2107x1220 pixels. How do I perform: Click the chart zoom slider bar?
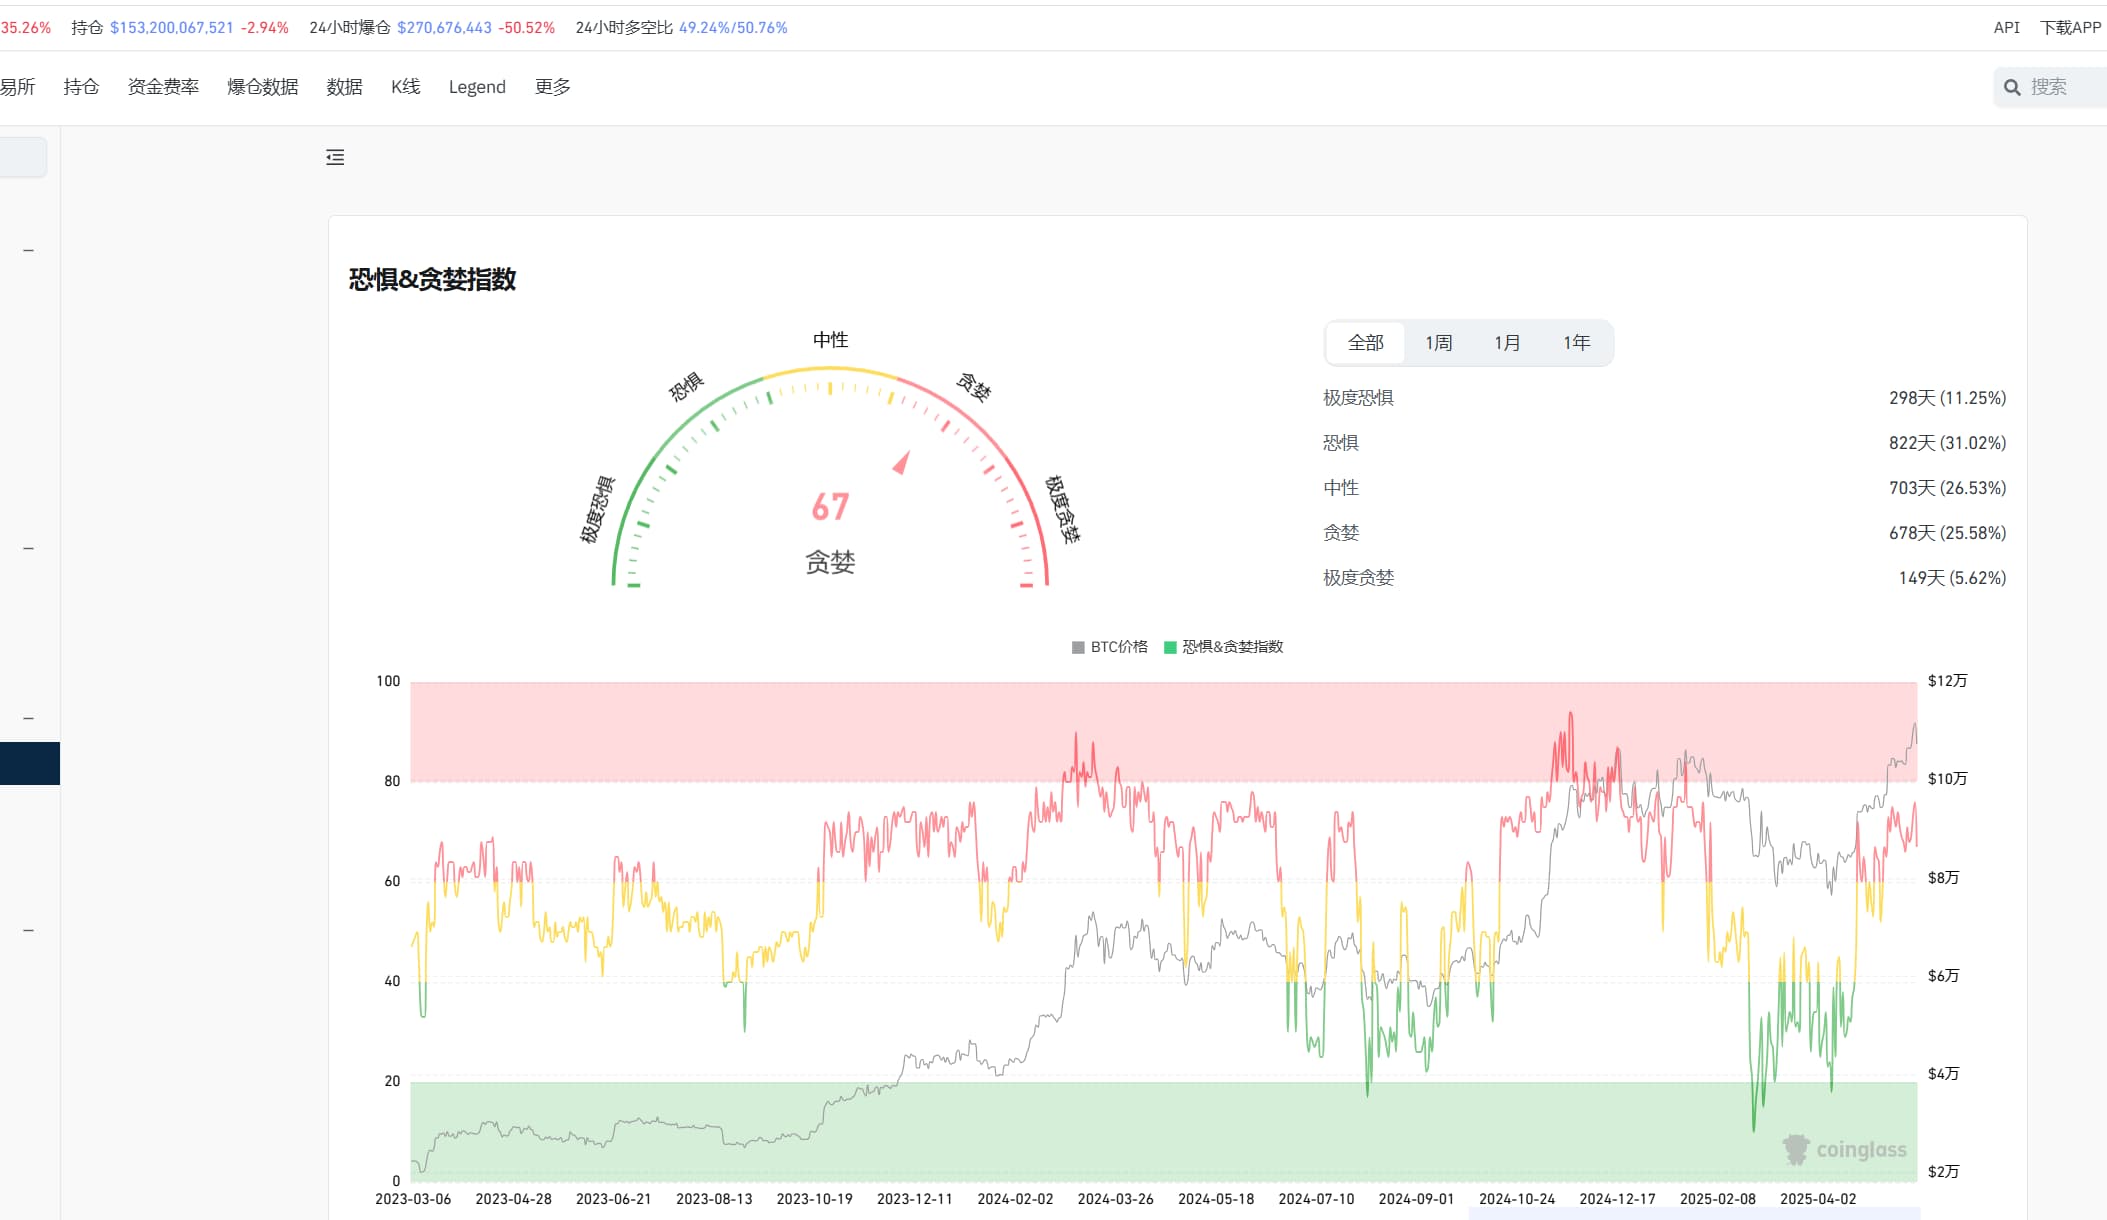pyautogui.click(x=1693, y=1213)
